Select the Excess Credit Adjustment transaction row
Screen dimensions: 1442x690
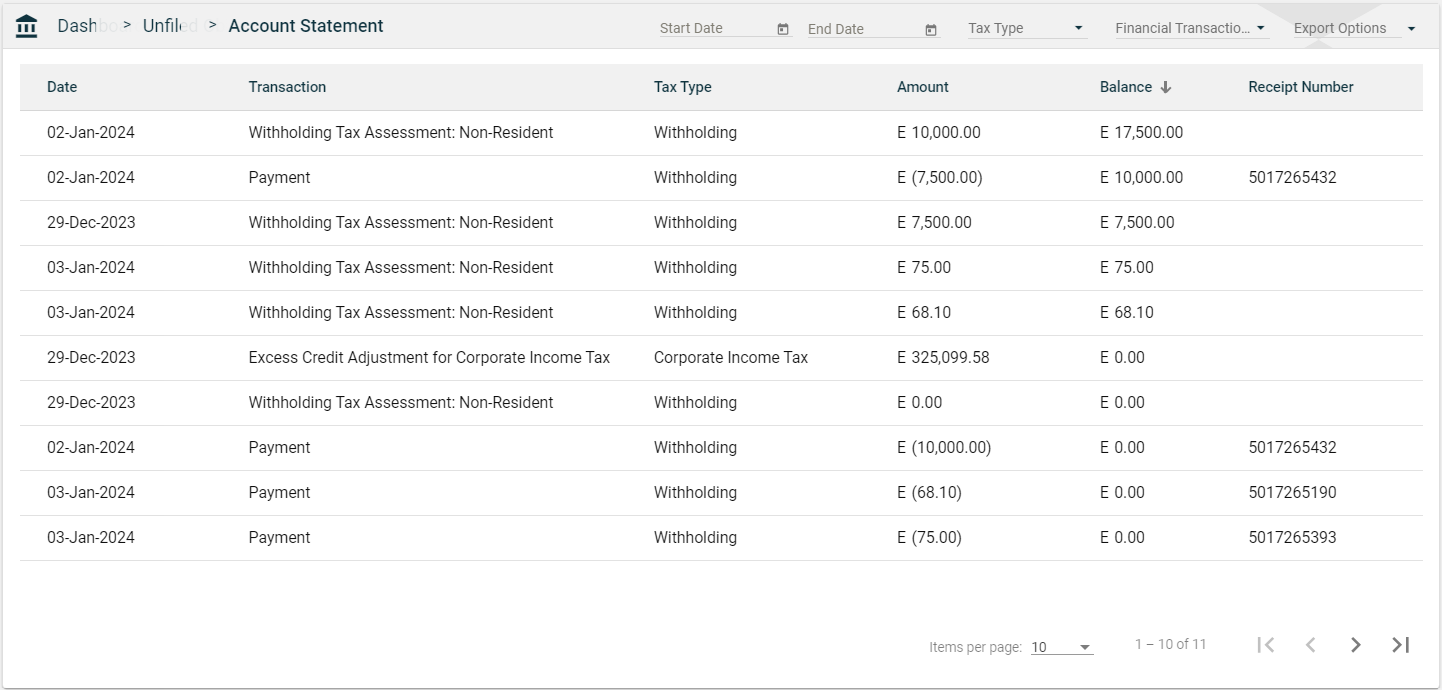[429, 358]
